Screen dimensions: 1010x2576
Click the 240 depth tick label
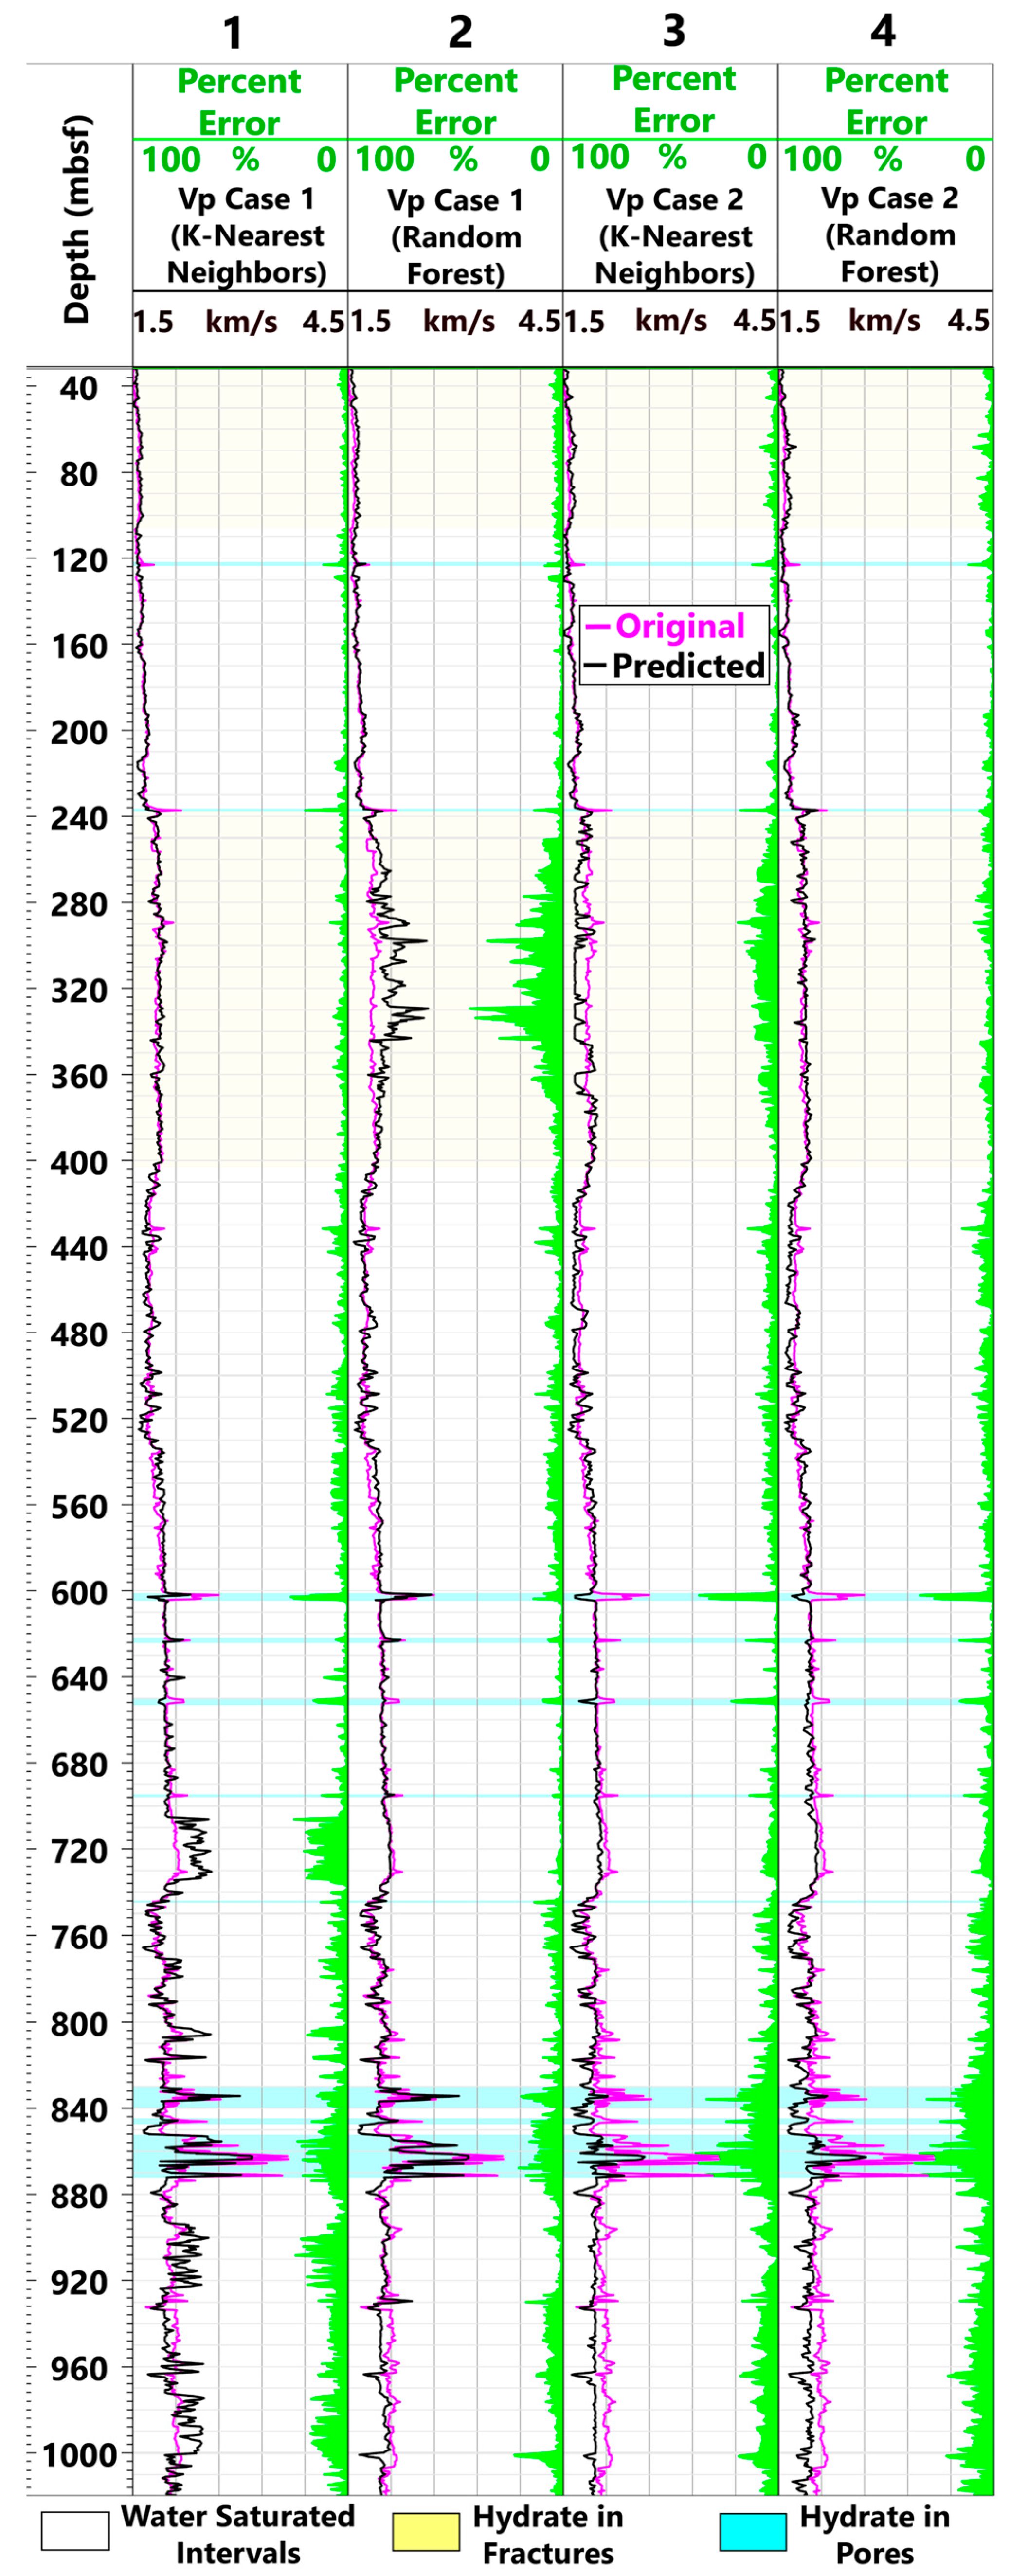[x=78, y=818]
